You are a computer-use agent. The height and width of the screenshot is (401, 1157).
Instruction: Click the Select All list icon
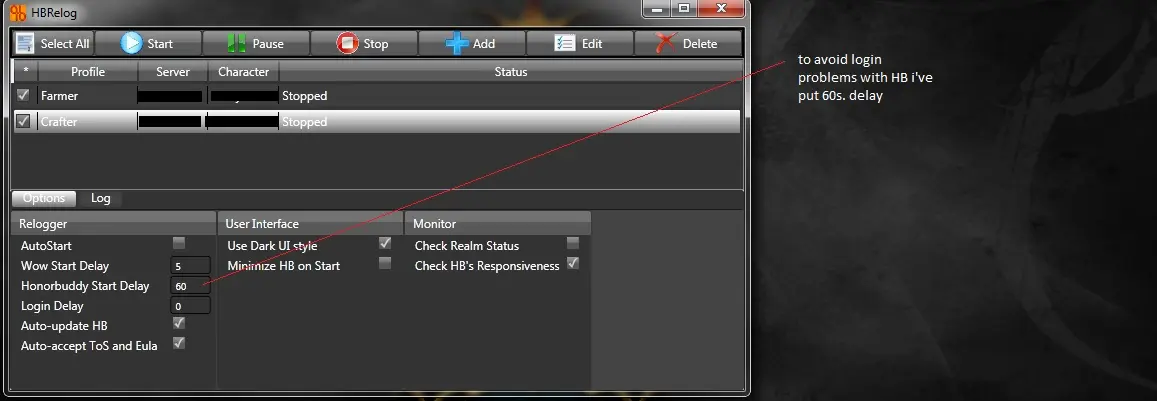25,44
